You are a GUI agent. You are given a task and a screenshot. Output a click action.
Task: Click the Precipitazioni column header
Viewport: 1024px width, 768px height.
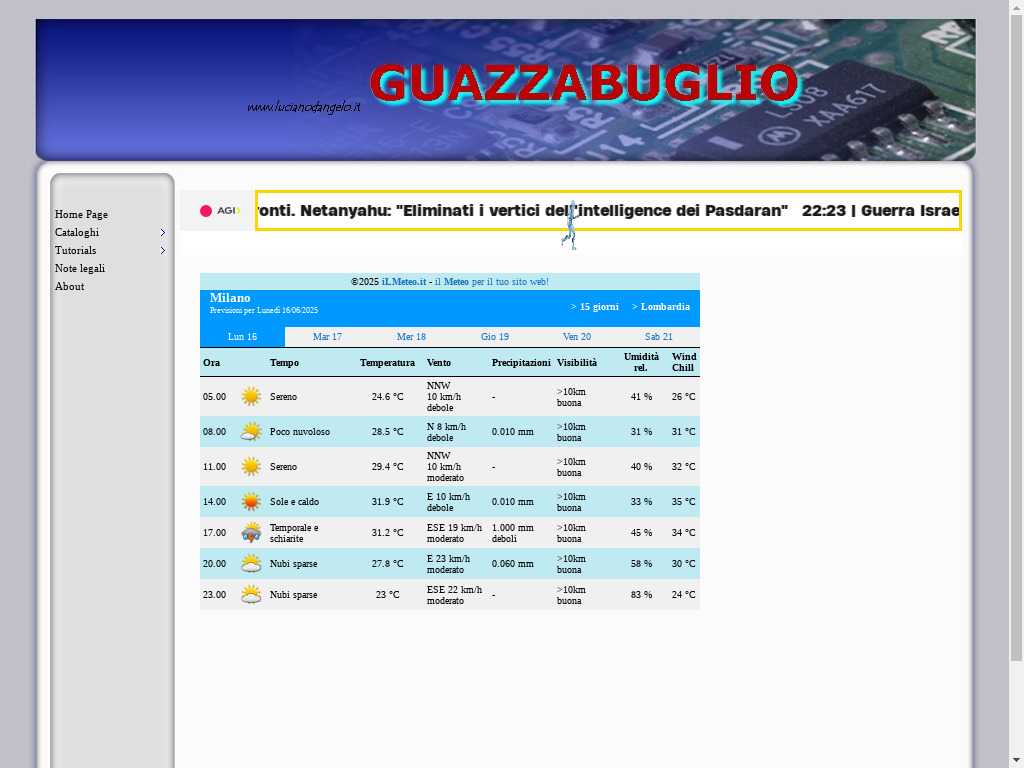tap(521, 363)
